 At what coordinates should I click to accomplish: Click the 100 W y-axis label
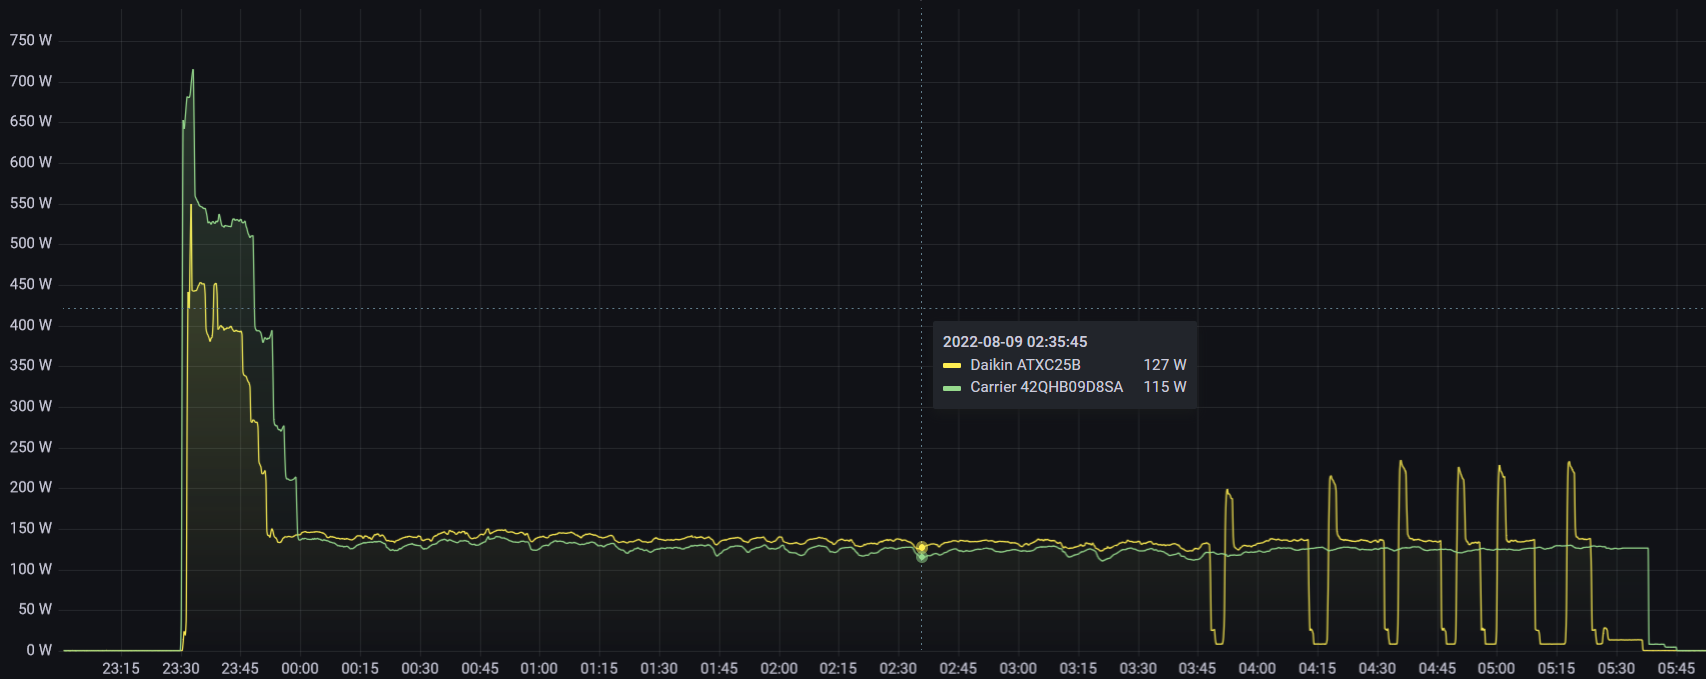[31, 569]
